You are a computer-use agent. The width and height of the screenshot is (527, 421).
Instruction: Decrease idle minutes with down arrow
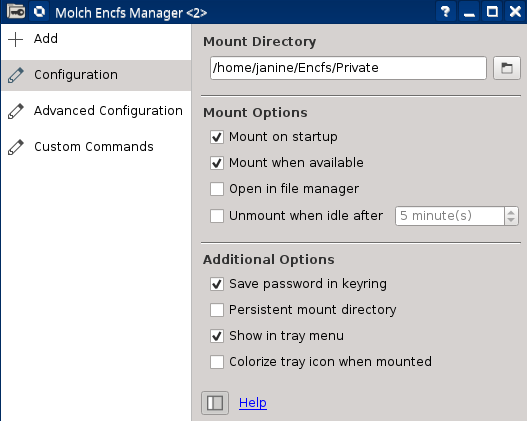[x=511, y=220]
